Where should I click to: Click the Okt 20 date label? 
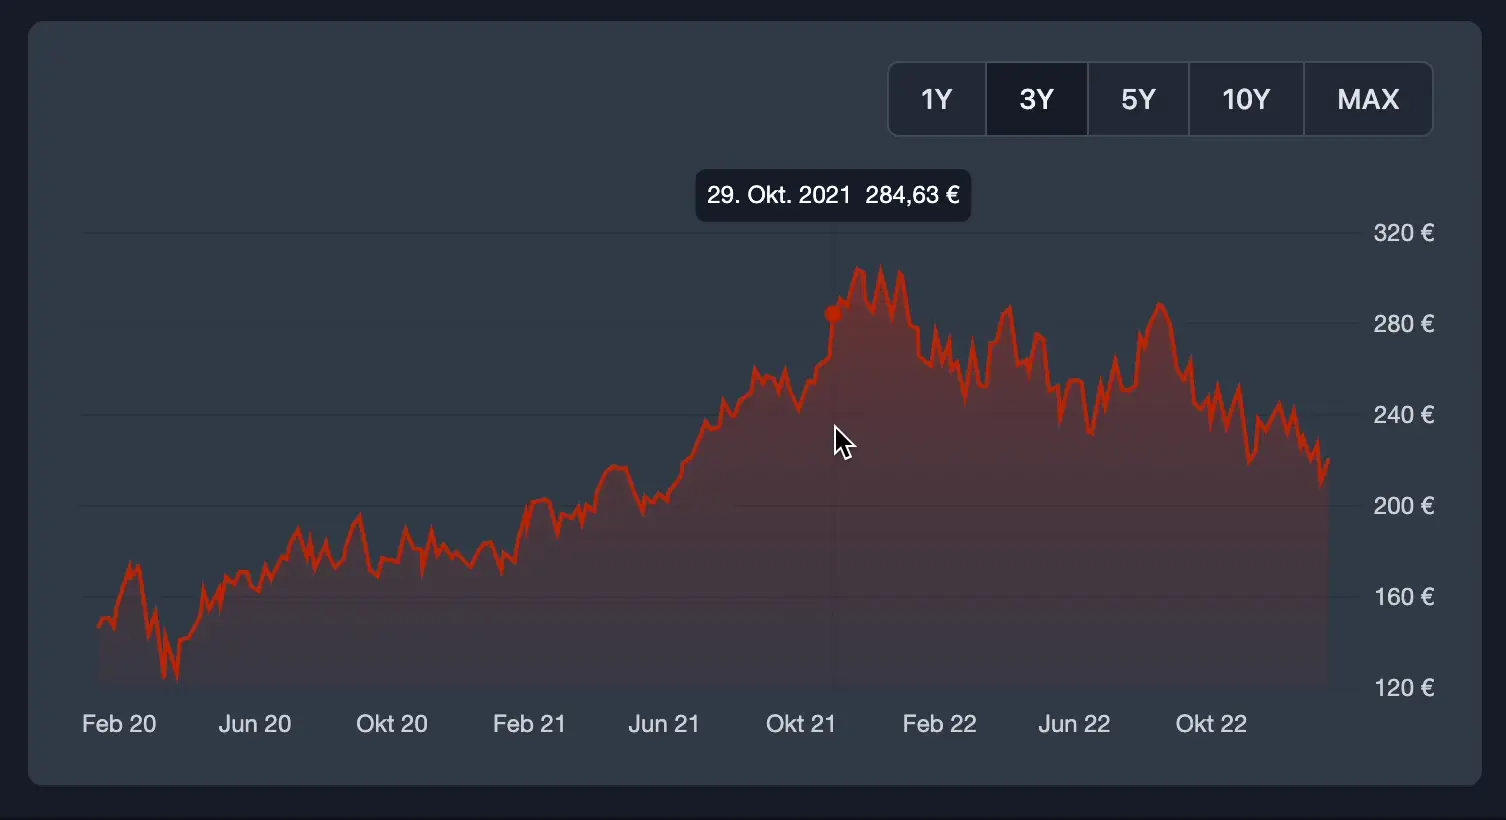392,724
